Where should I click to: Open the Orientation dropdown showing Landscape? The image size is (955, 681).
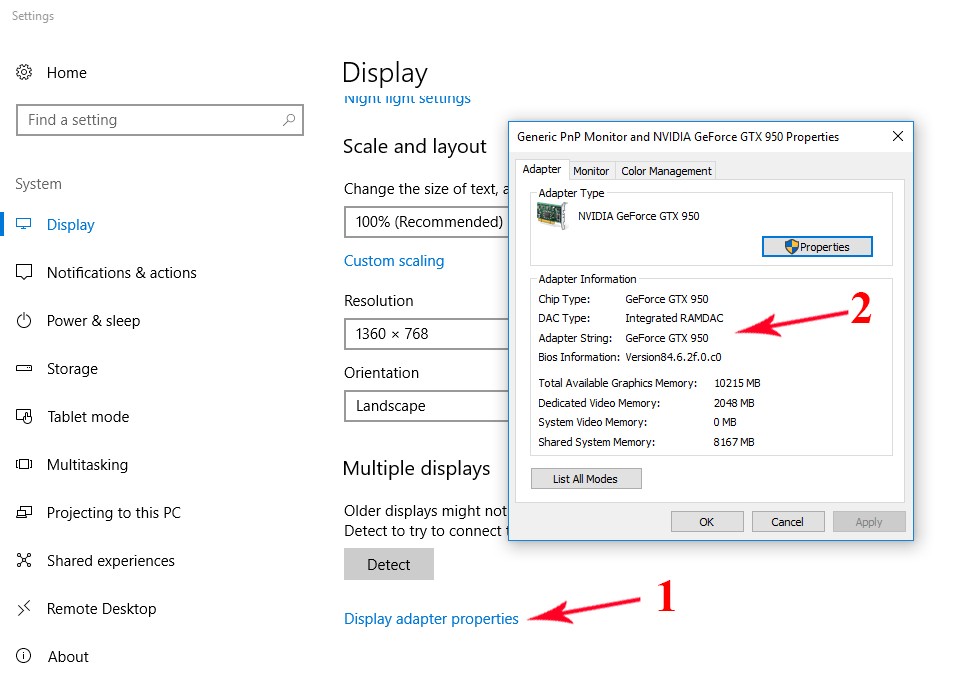coord(427,406)
